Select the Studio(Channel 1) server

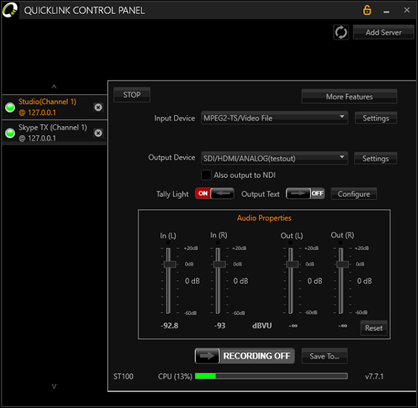[54, 107]
